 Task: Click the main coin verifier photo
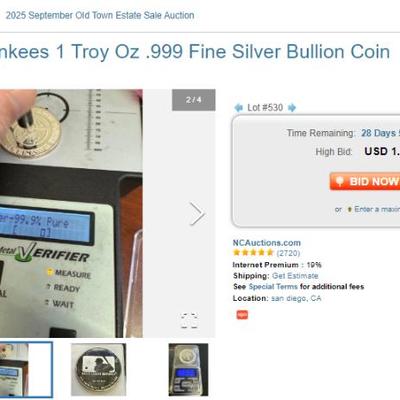[x=71, y=213]
